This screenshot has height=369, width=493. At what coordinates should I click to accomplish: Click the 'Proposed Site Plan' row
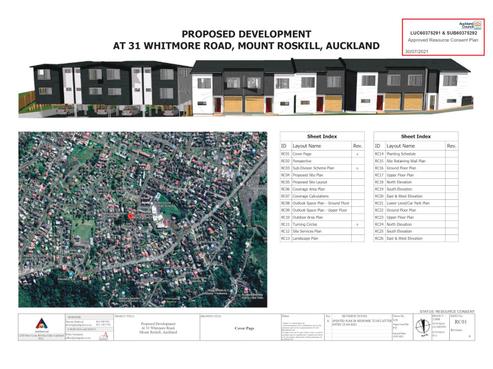tap(322, 175)
